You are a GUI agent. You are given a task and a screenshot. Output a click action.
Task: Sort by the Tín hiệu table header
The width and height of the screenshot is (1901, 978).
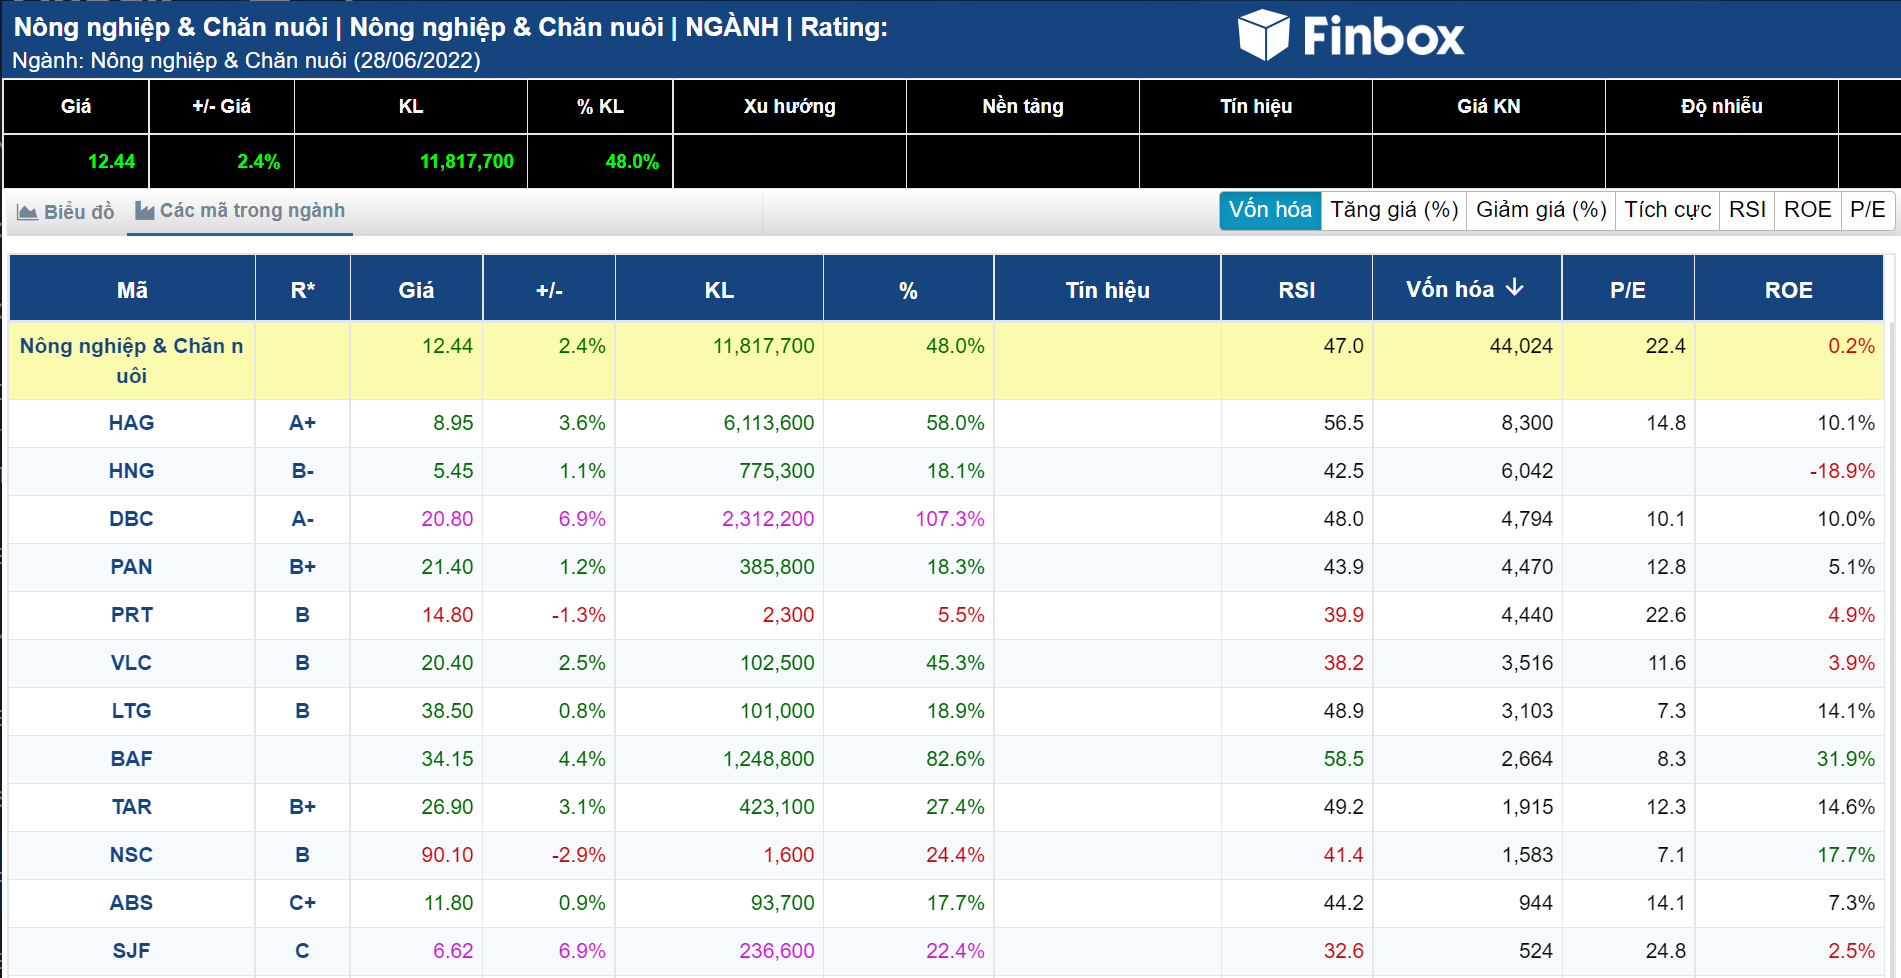[1107, 290]
